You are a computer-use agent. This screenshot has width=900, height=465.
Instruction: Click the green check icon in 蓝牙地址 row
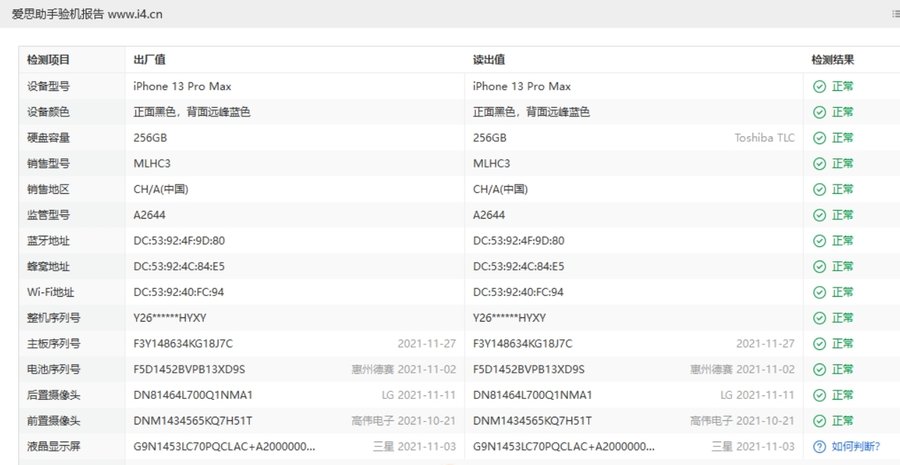819,241
